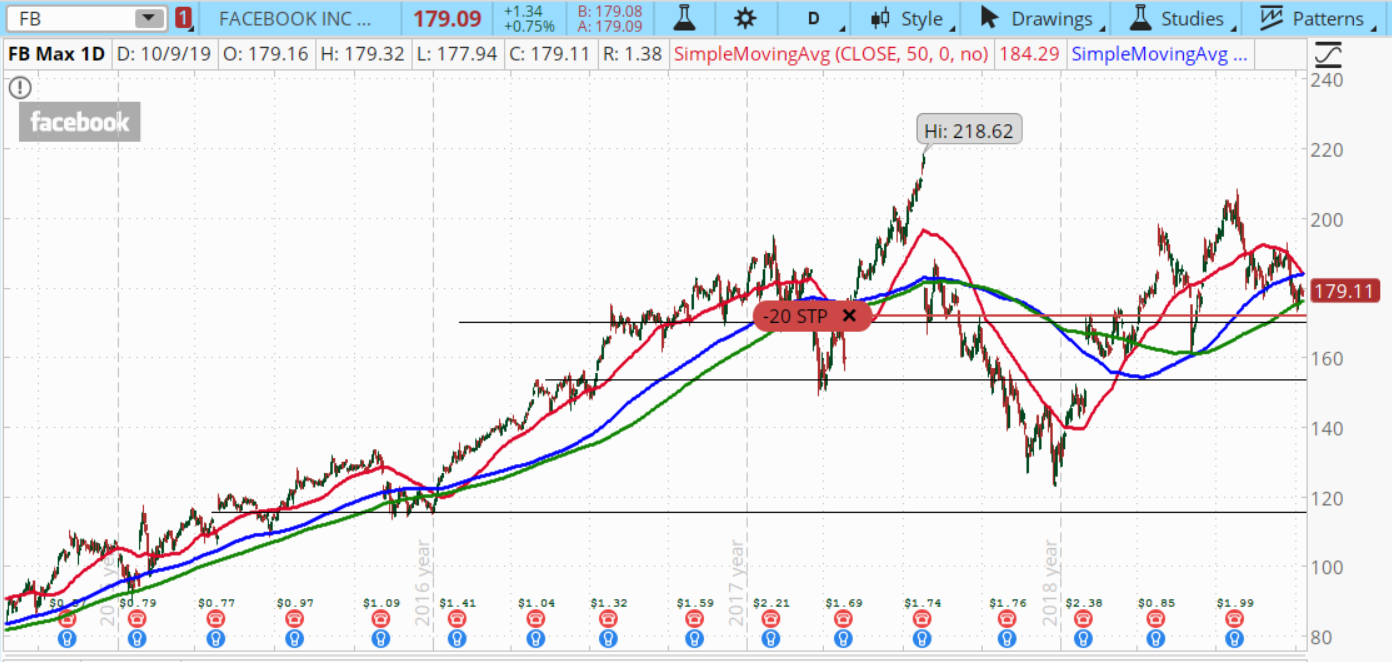Open the flask quick-study icon in toolbar

click(684, 18)
